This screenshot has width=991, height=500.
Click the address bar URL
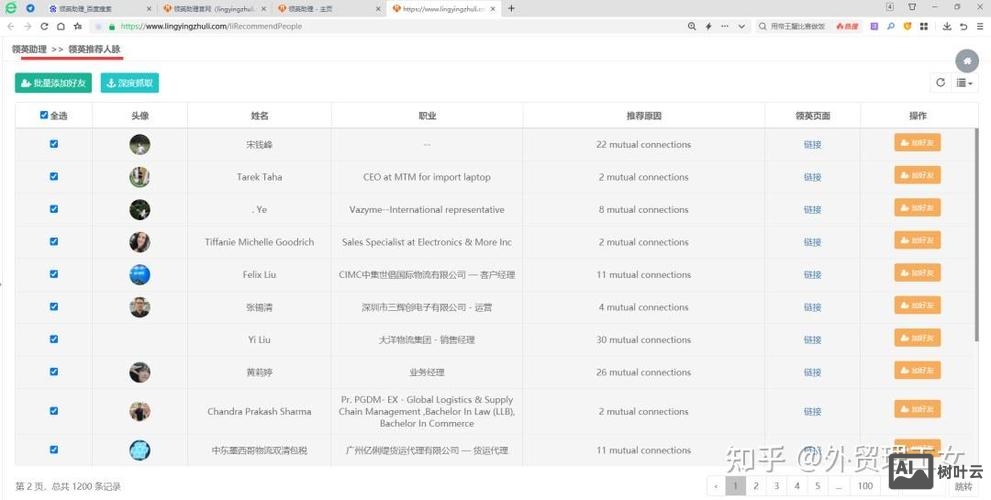[211, 27]
